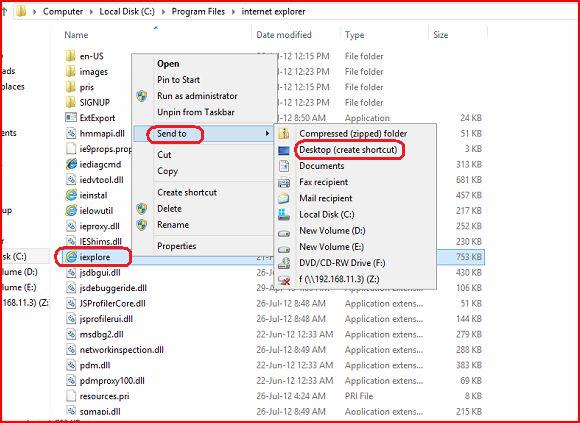Click the JSProfilerCore.dll file icon
Image resolution: width=580 pixels, height=423 pixels.
tap(71, 304)
